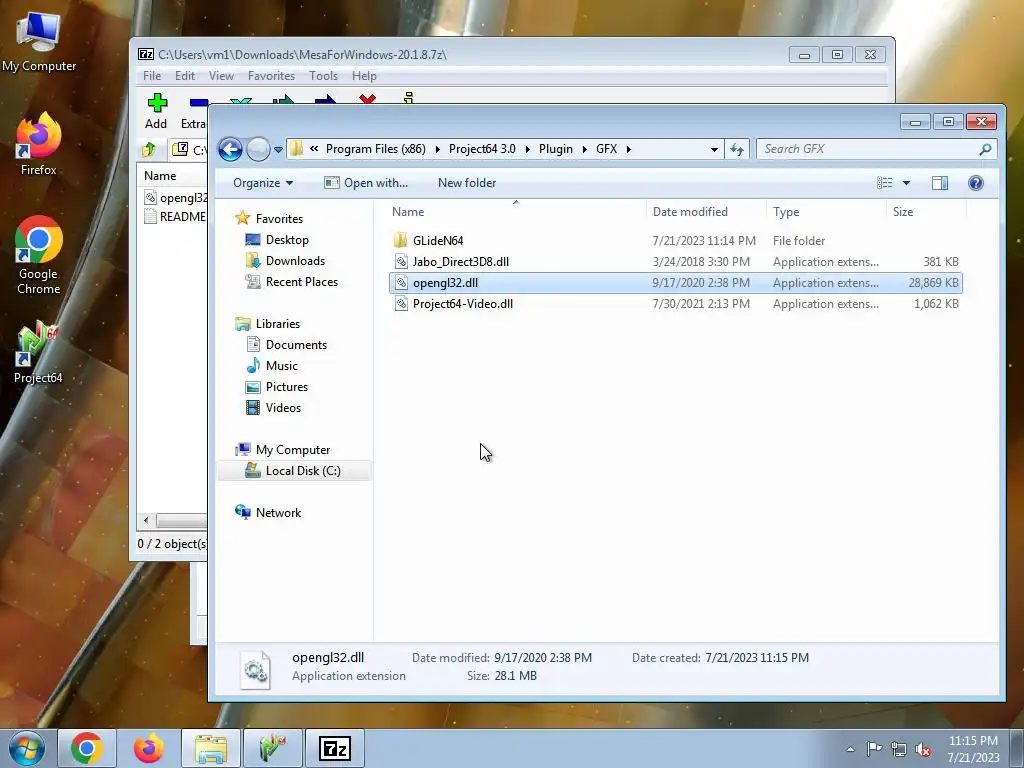Click 7-Zip horizontal scrollbar left arrow
The width and height of the screenshot is (1024, 768).
(x=146, y=520)
